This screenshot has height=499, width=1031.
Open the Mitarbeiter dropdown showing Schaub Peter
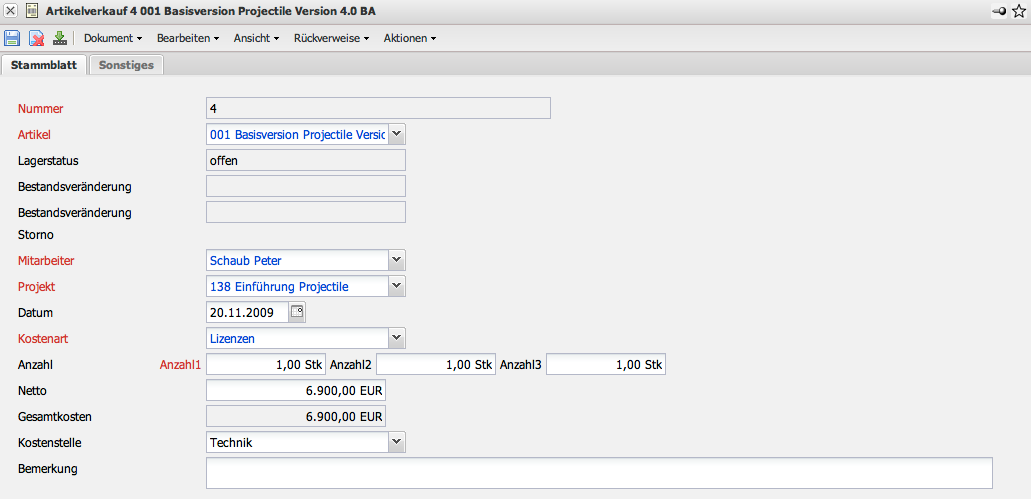pos(396,260)
